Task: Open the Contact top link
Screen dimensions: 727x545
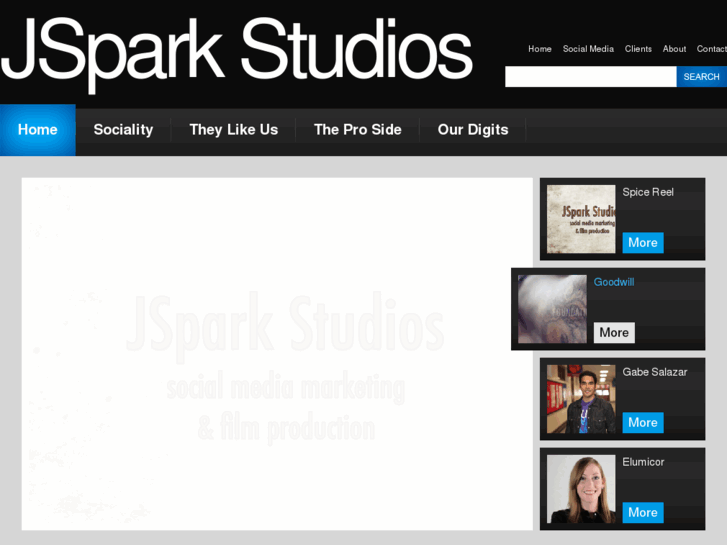Action: 712,49
